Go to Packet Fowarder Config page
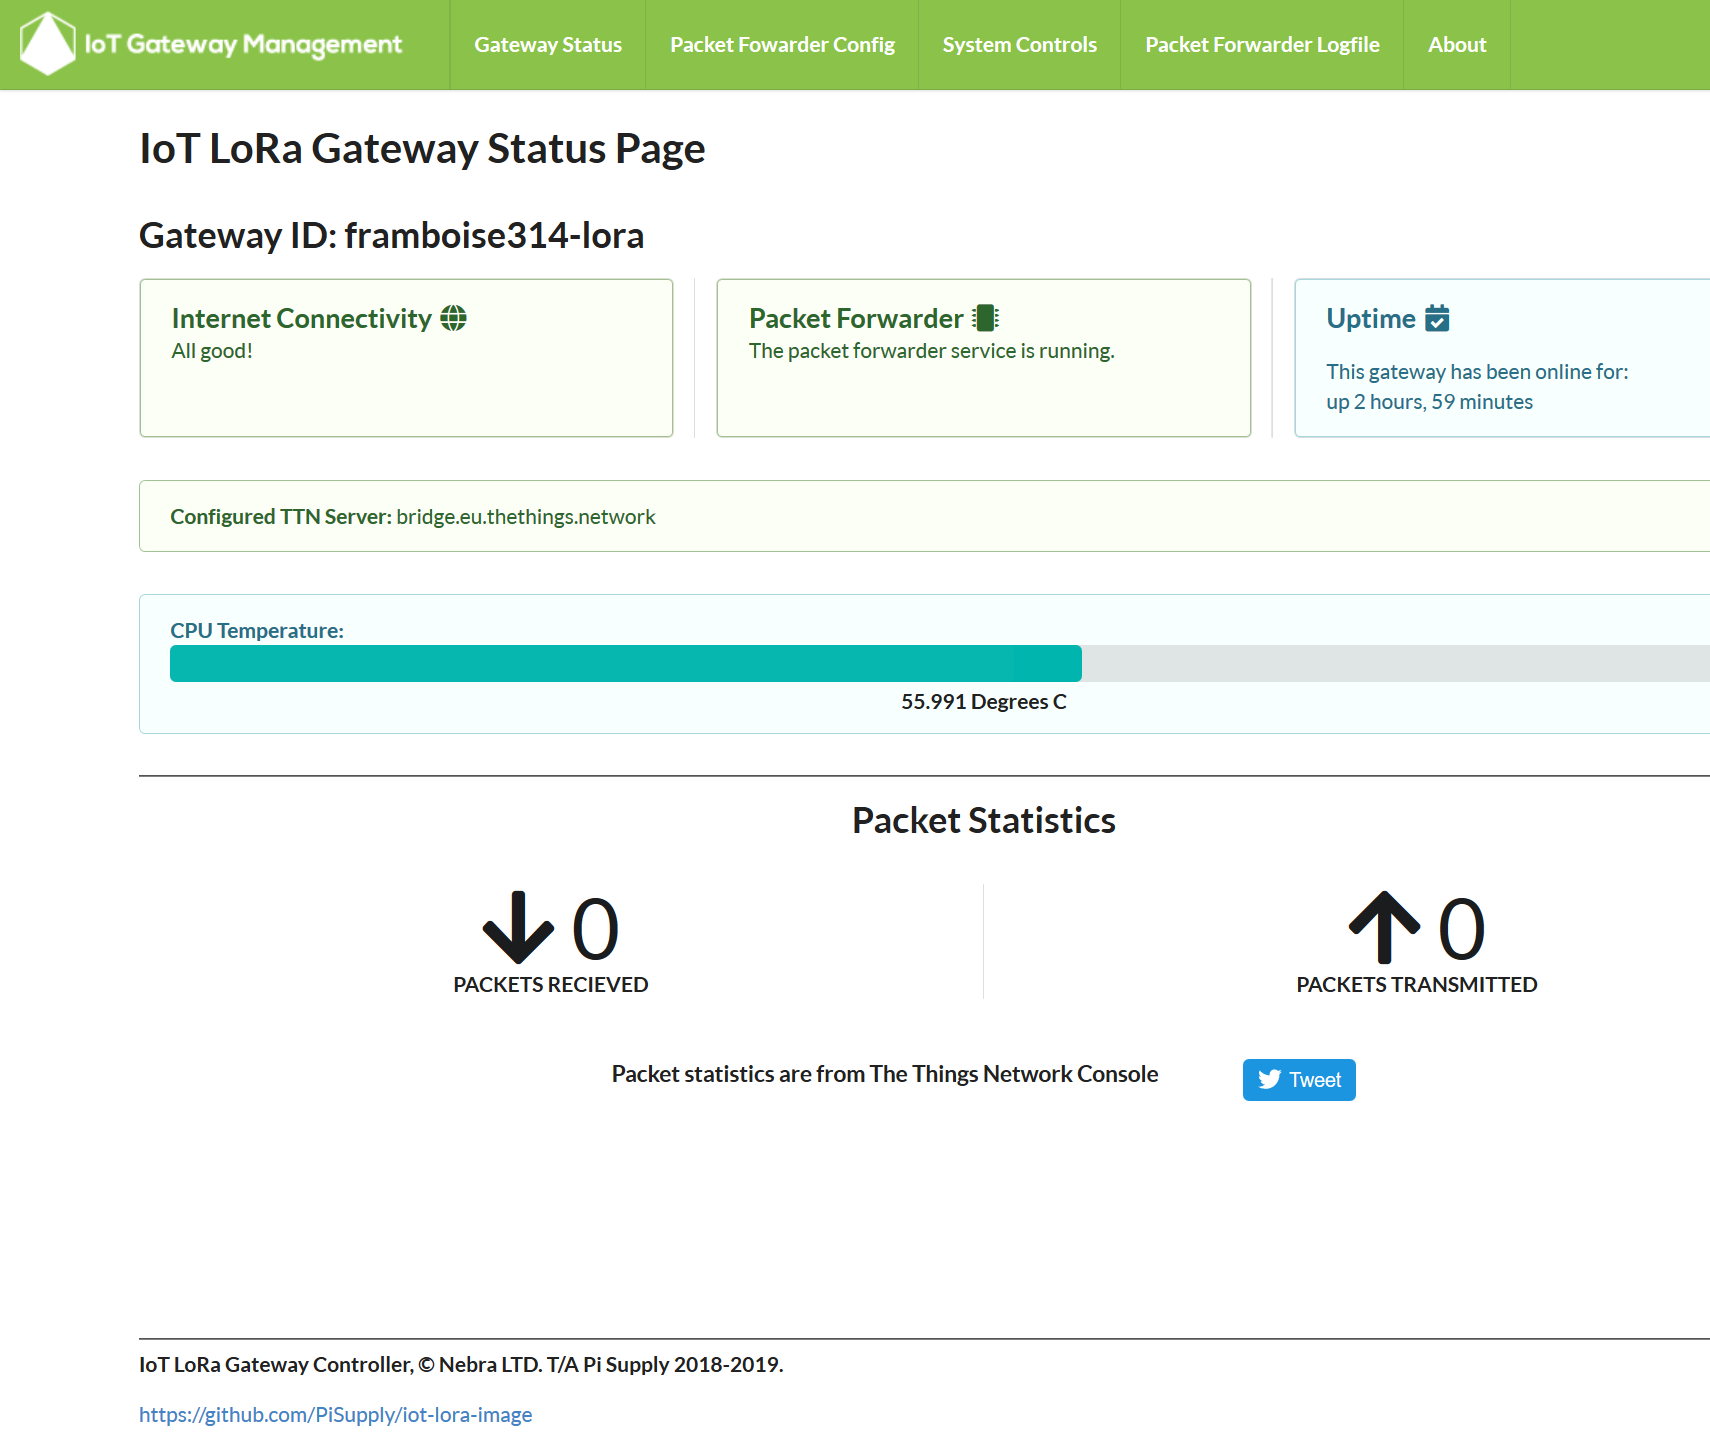The image size is (1710, 1441). (x=782, y=45)
